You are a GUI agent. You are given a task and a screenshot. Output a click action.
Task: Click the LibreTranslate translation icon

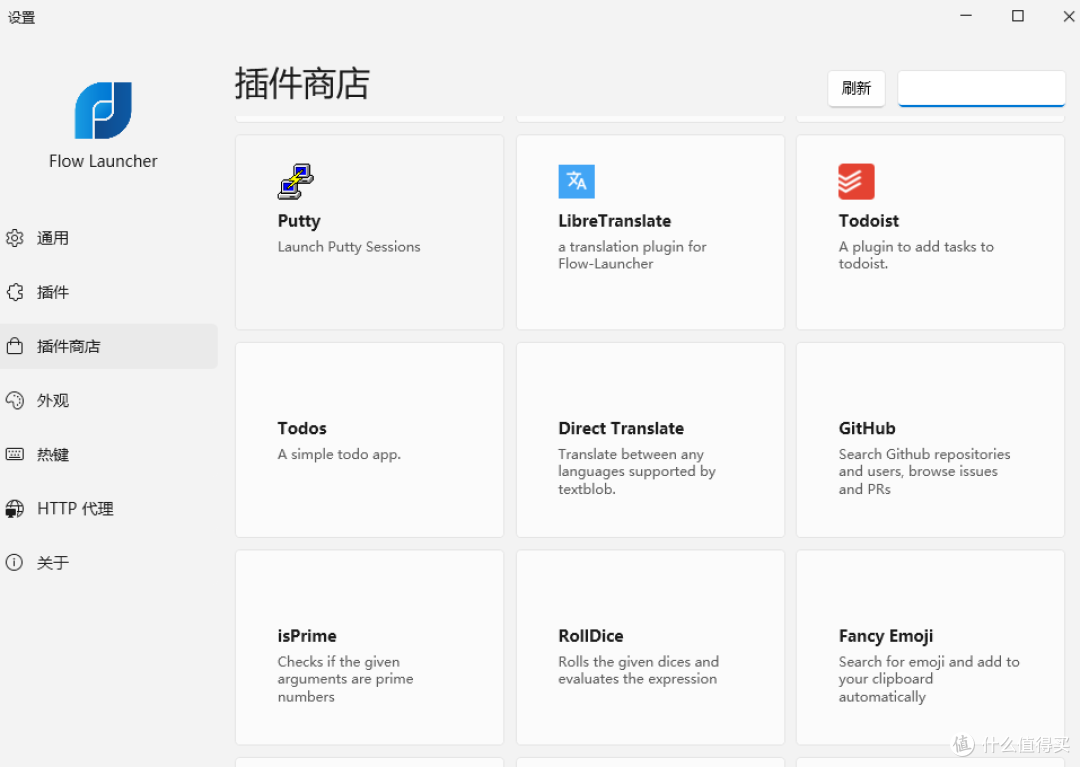point(576,181)
